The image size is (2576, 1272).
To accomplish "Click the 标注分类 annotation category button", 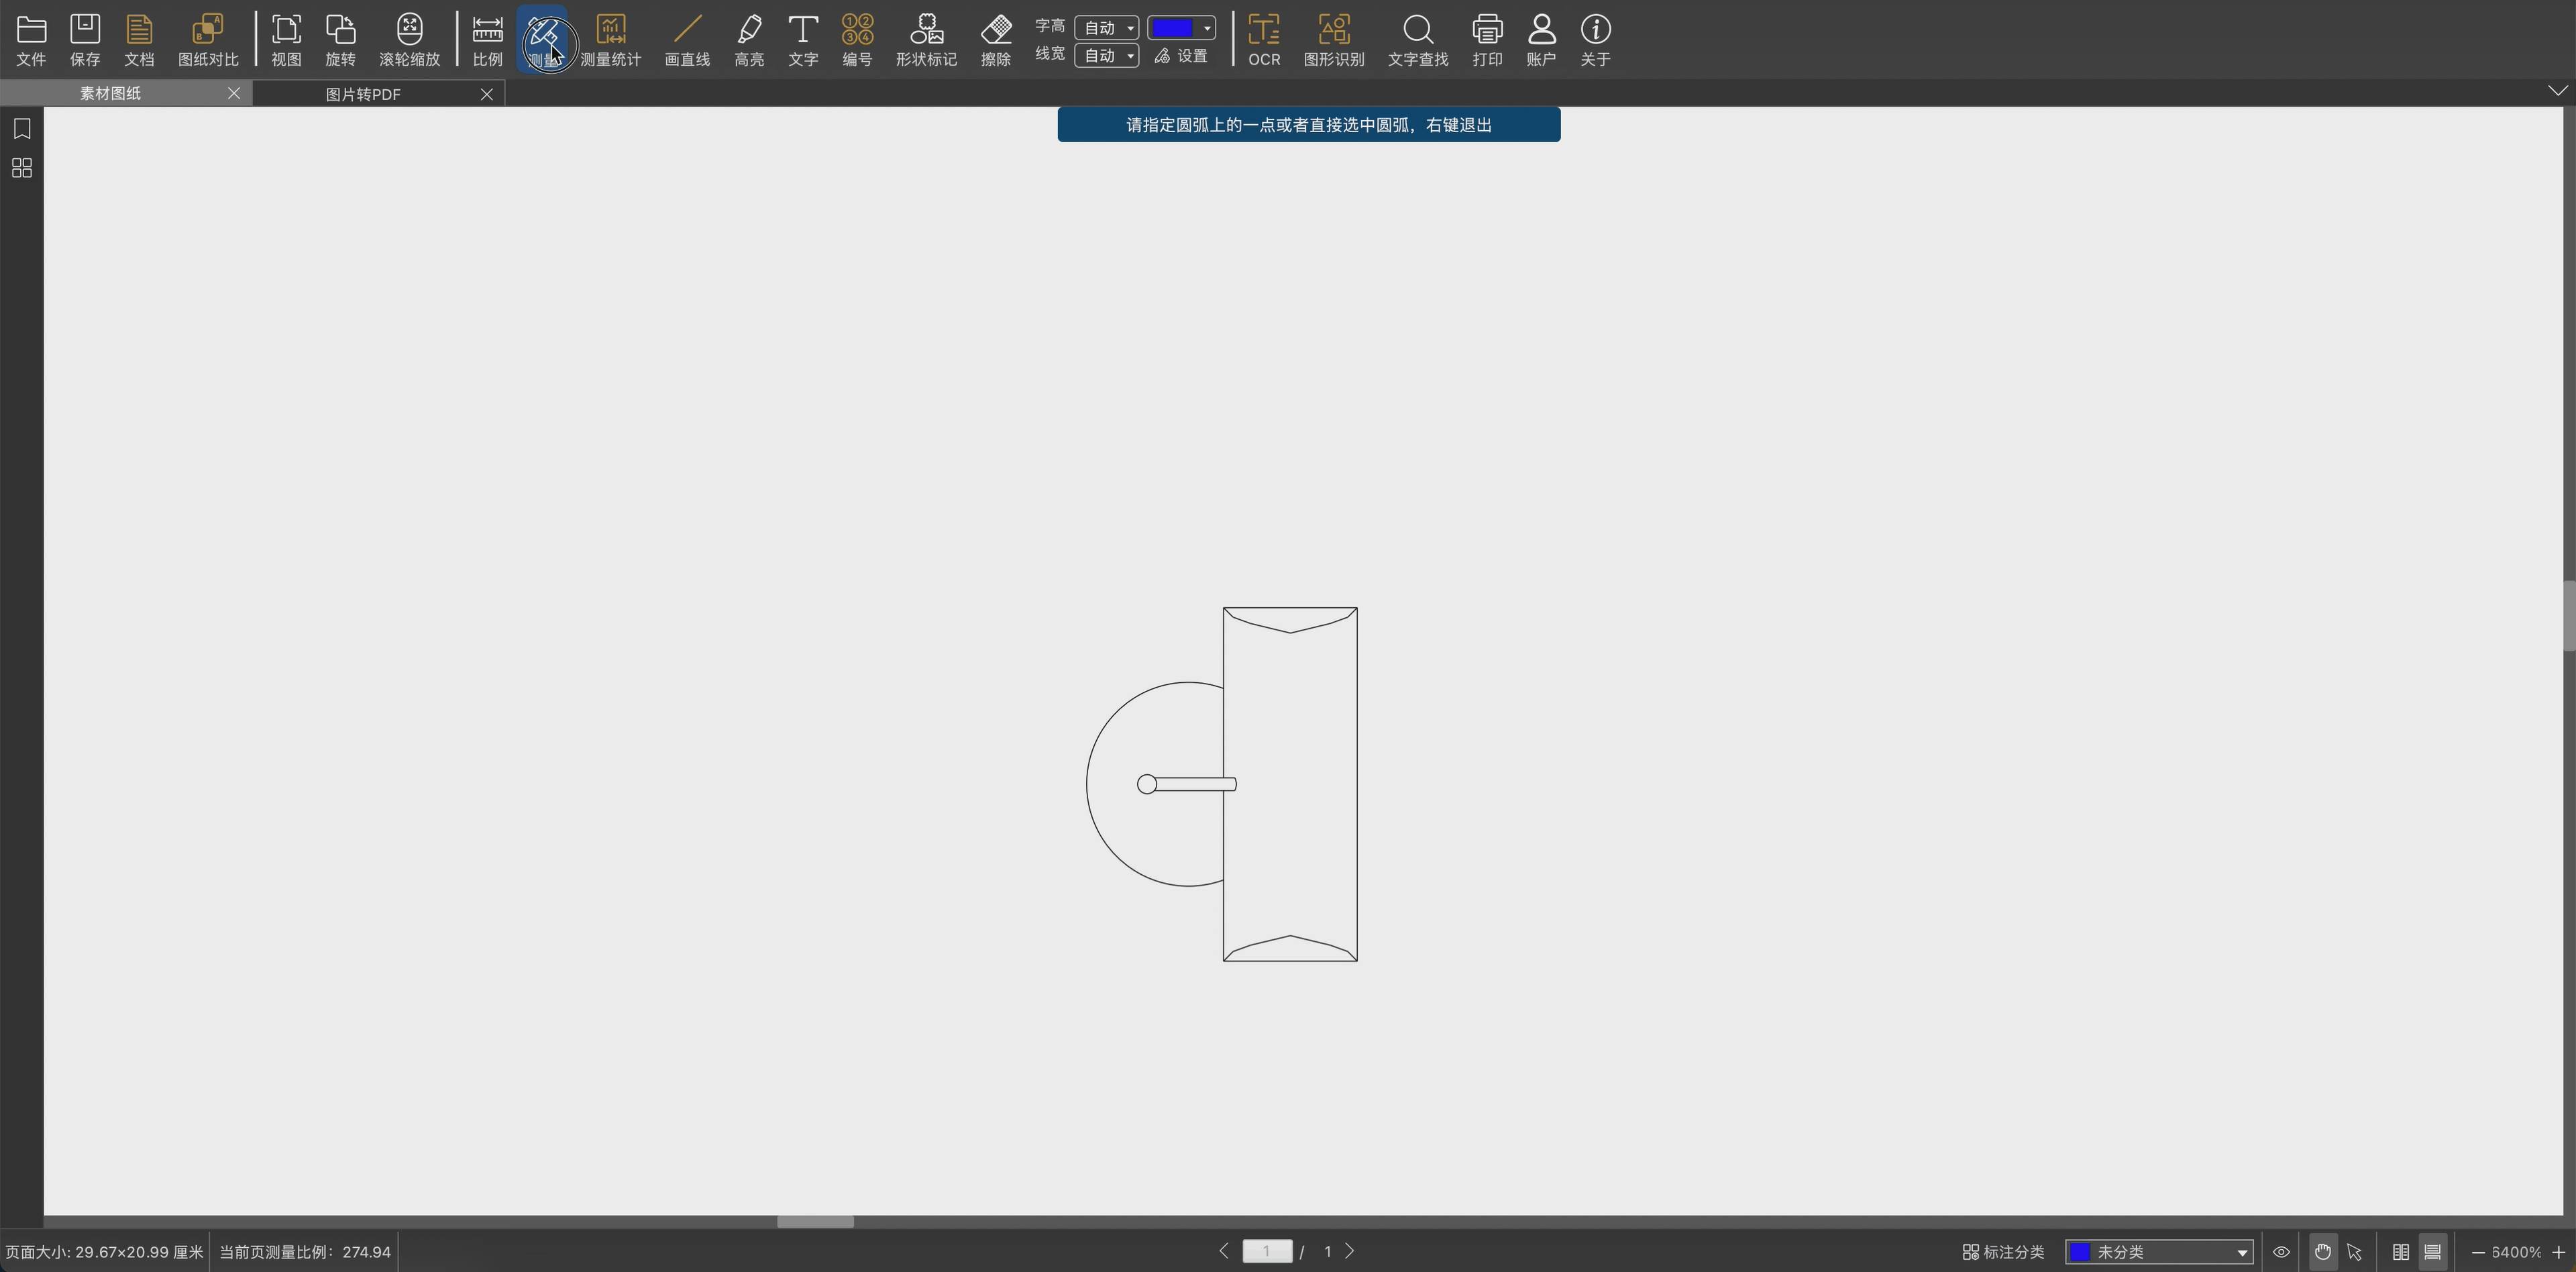I will 2003,1252.
